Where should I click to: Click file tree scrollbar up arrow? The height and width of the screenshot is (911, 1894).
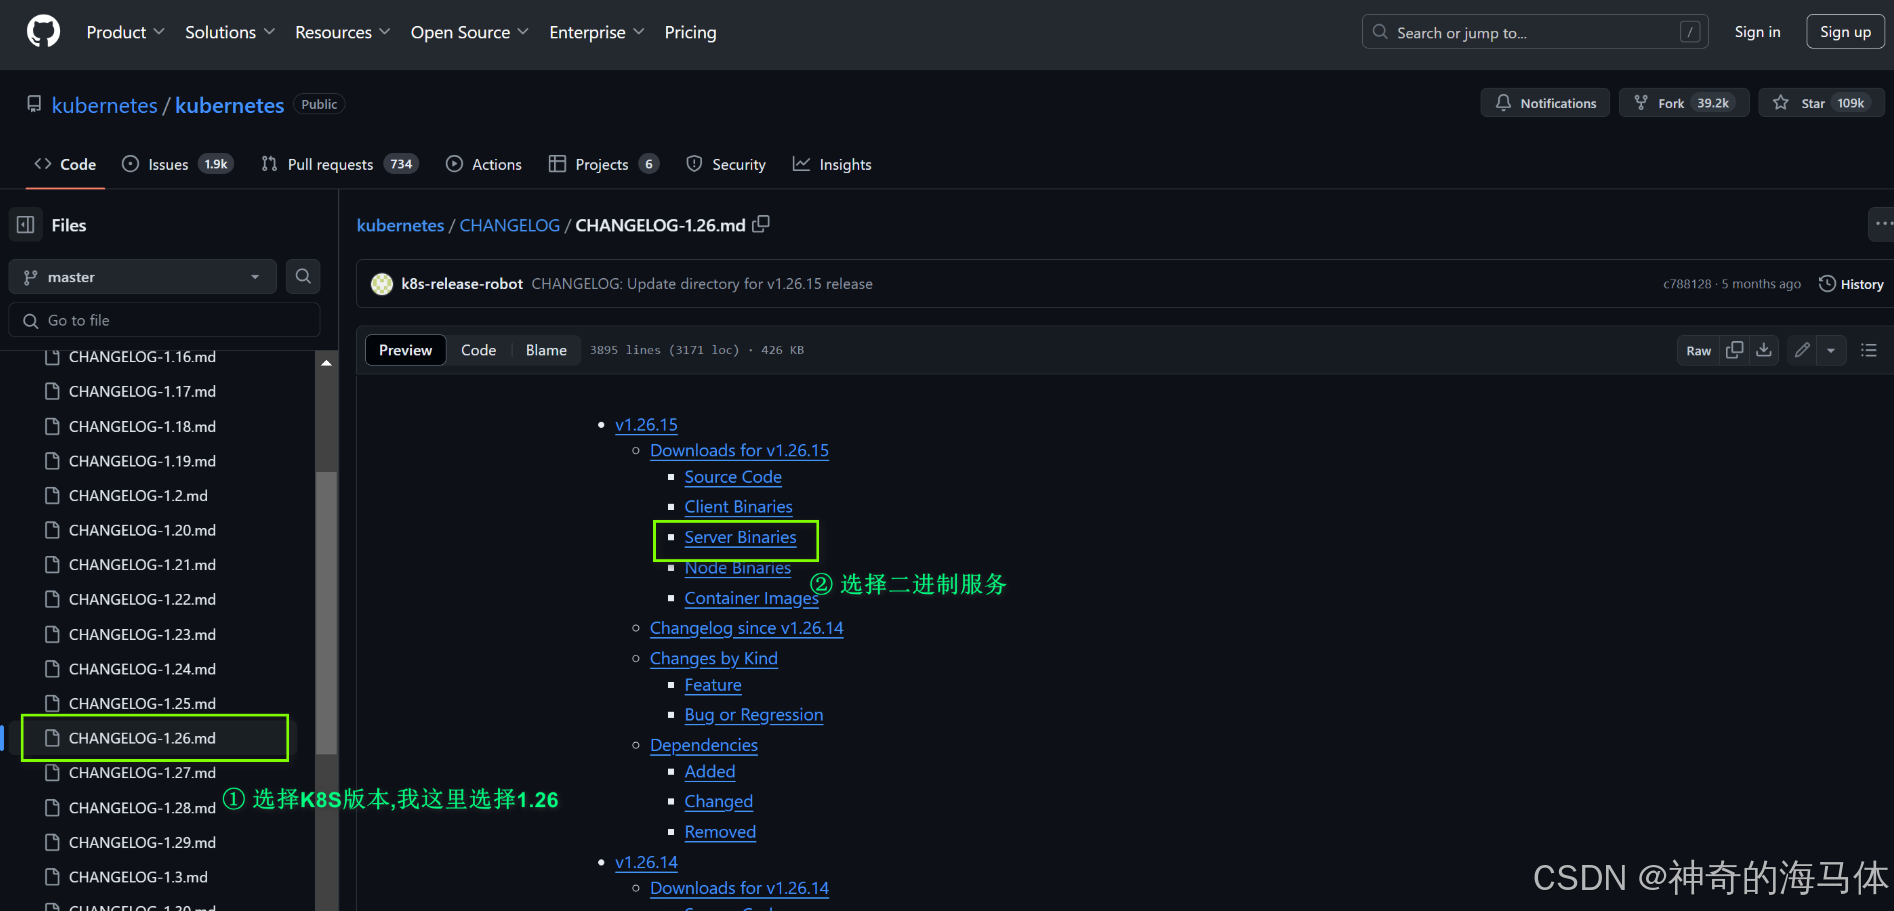click(x=326, y=363)
